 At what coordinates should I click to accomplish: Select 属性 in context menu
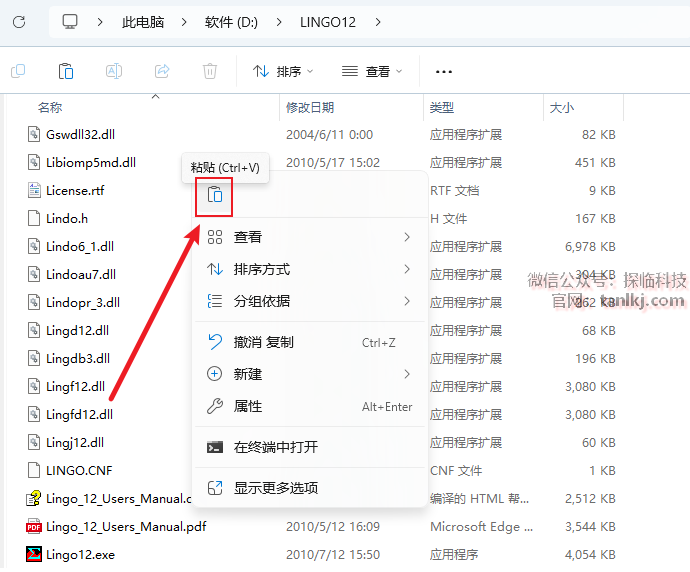pos(309,407)
